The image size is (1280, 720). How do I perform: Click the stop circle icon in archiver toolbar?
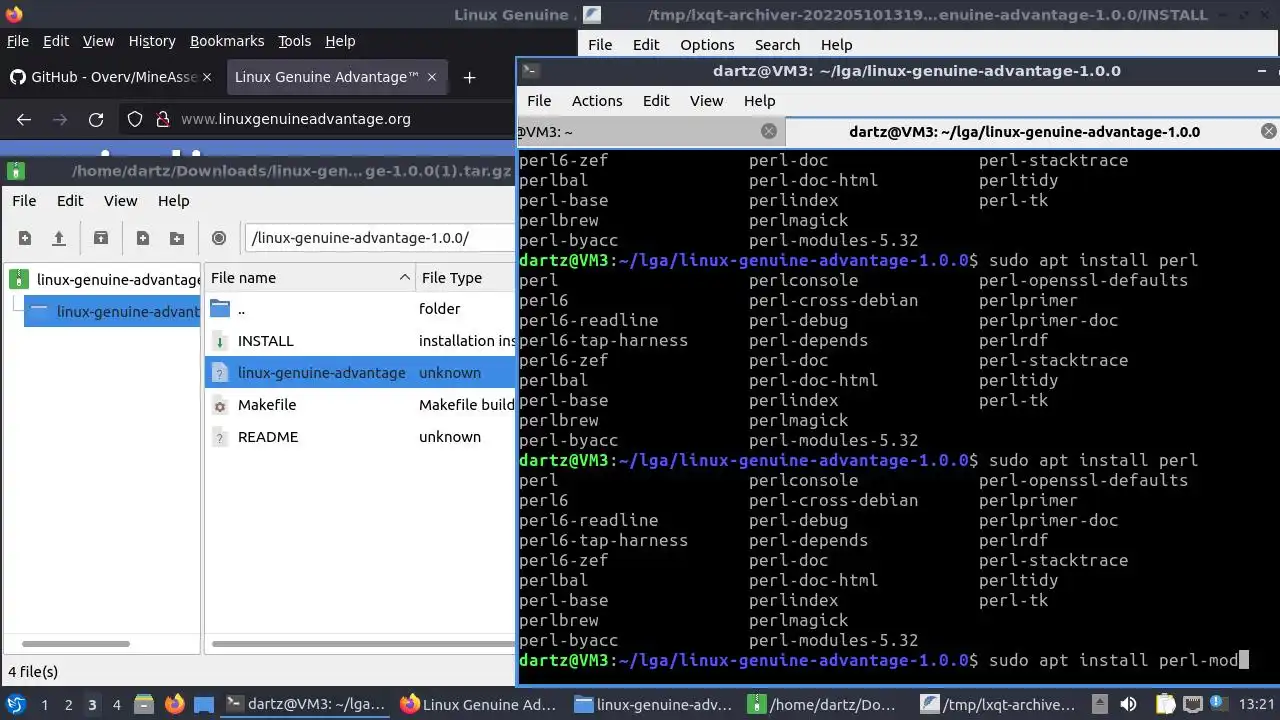click(x=219, y=238)
